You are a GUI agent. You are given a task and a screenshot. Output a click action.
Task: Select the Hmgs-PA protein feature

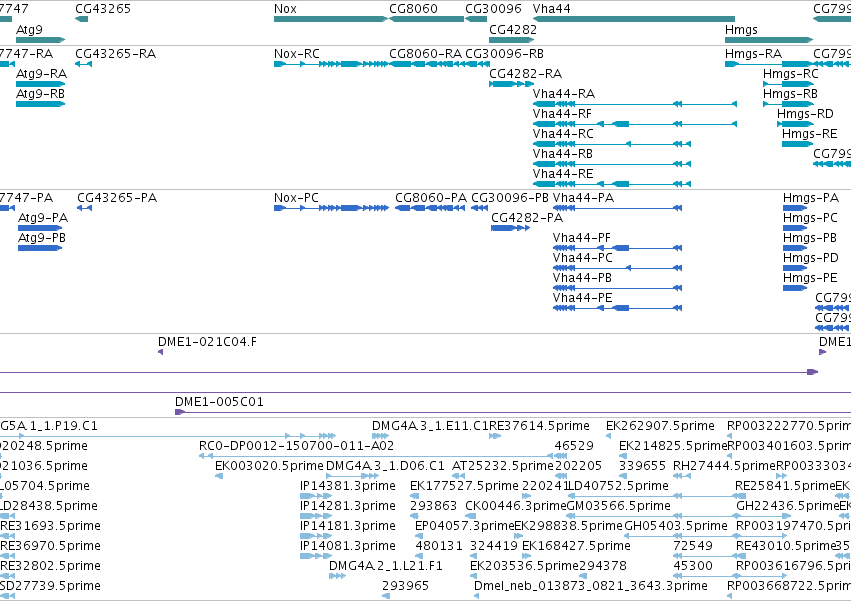click(795, 208)
